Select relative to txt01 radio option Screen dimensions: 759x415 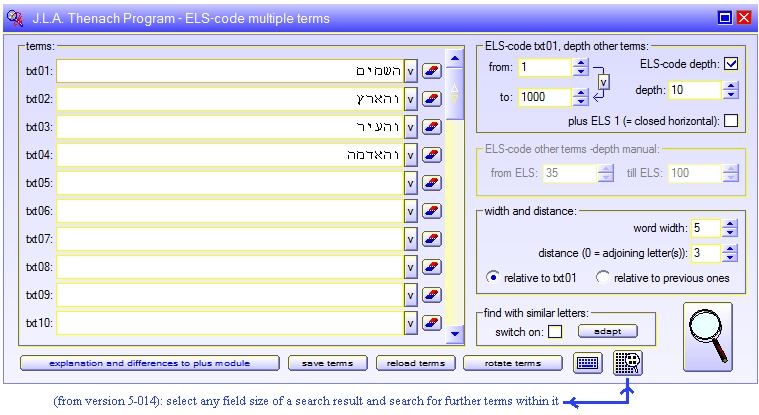click(x=492, y=277)
